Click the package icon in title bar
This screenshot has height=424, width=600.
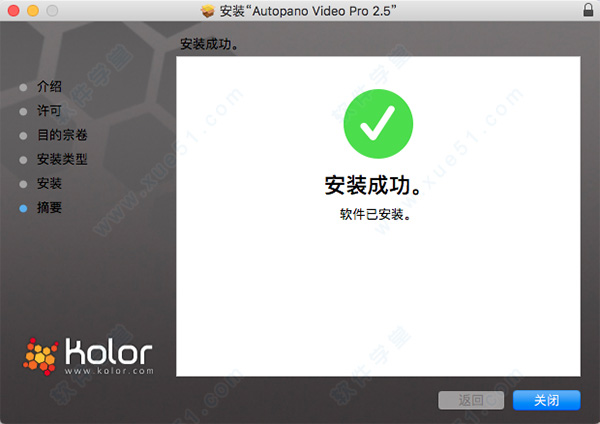coord(208,11)
